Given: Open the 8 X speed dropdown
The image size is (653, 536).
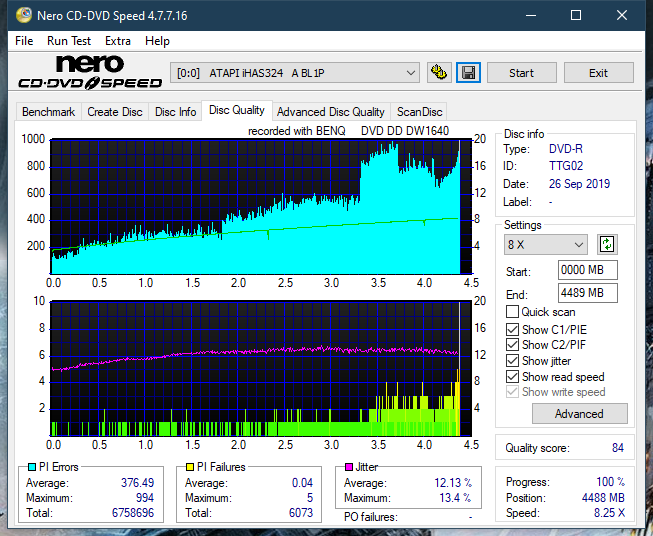Looking at the screenshot, I should (546, 244).
